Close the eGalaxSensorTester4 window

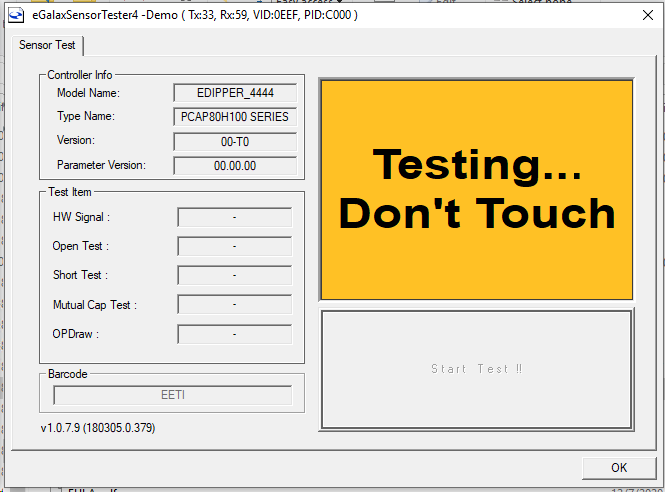pos(648,15)
